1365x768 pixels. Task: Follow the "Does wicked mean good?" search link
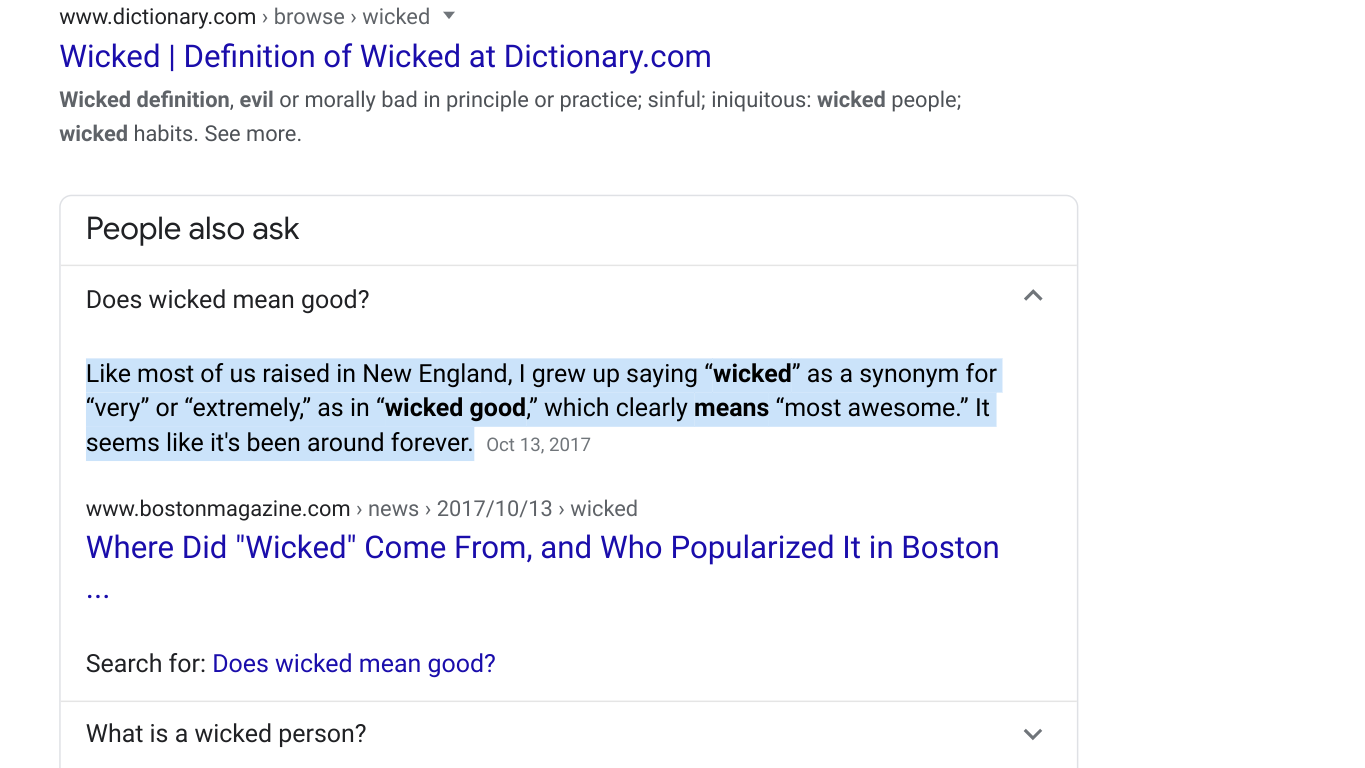tap(354, 664)
